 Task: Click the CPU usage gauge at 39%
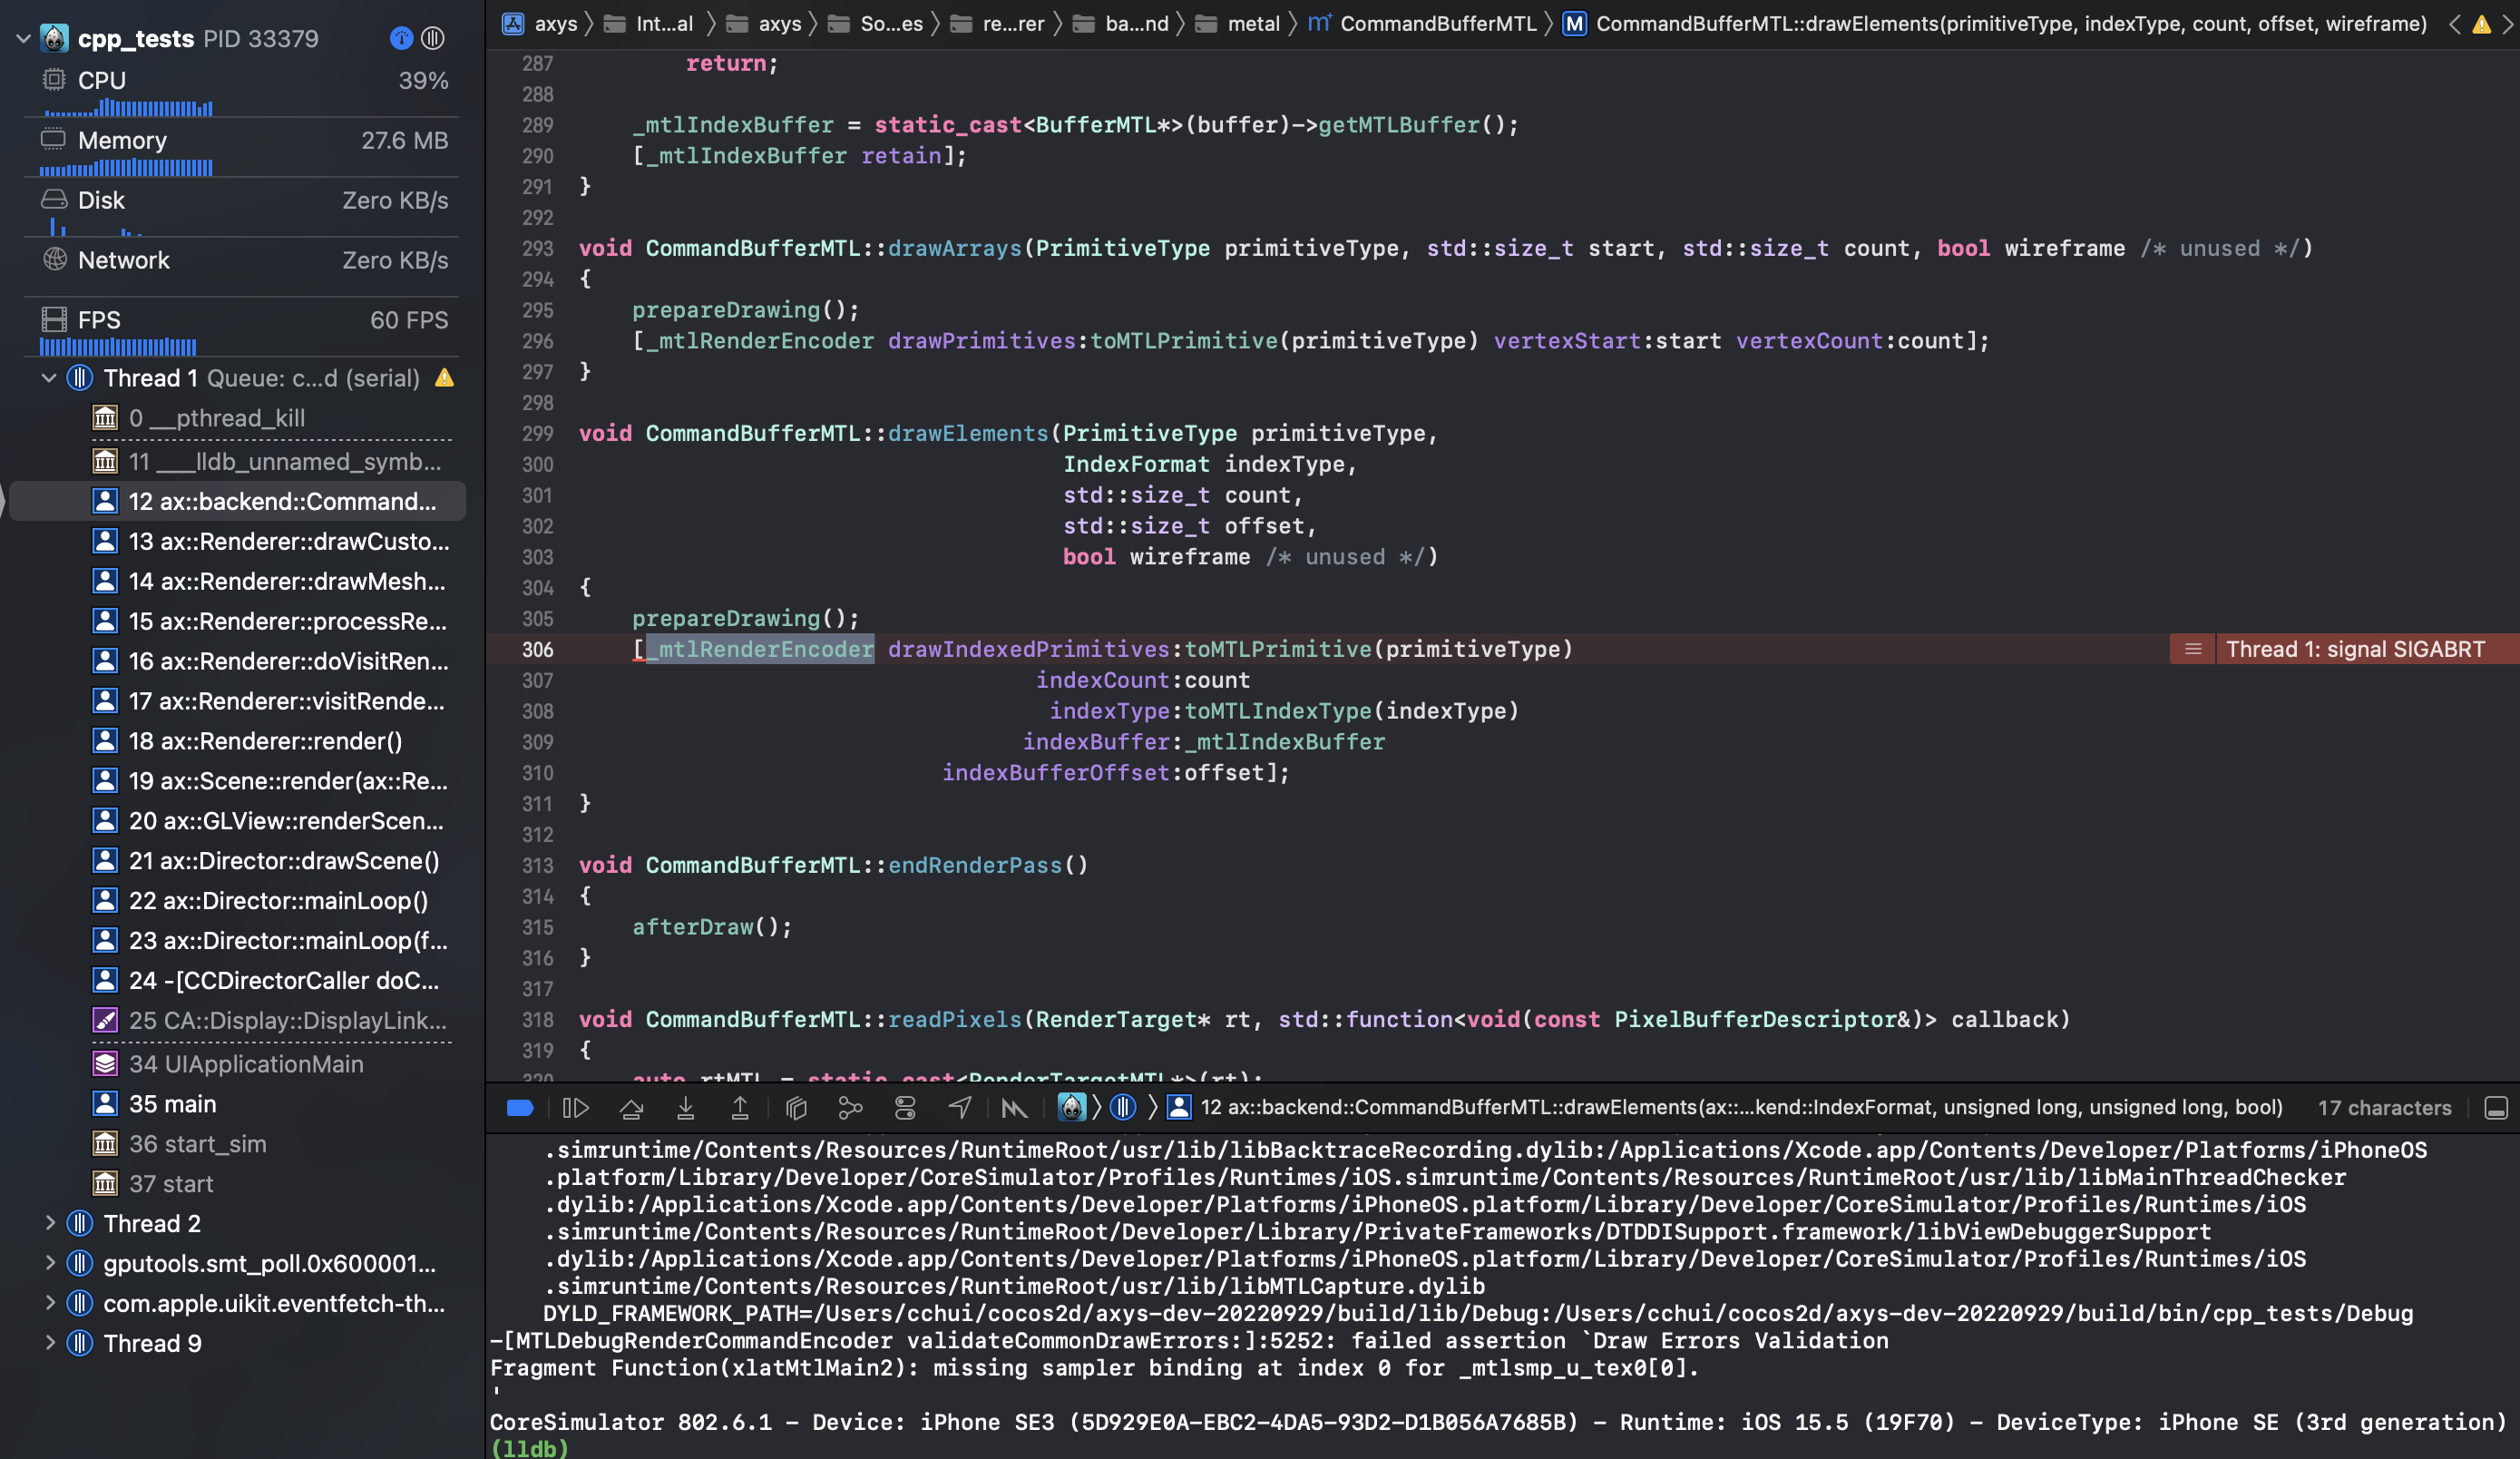[241, 91]
